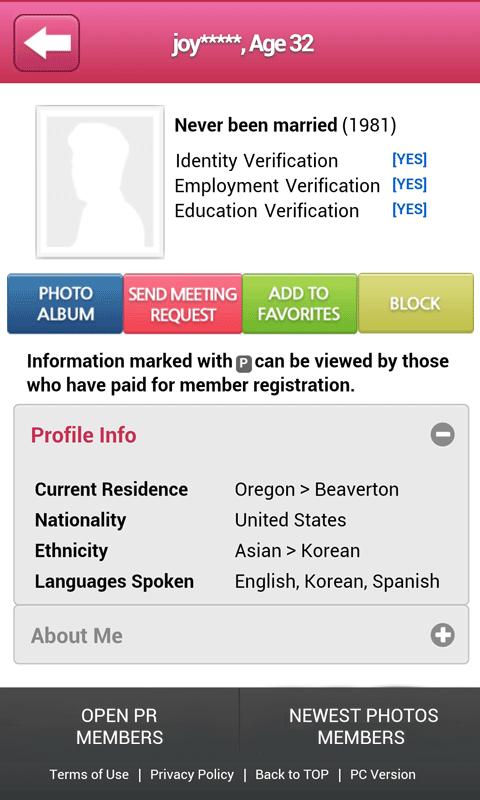Tap the back arrow icon
The image size is (480, 800).
[x=46, y=43]
